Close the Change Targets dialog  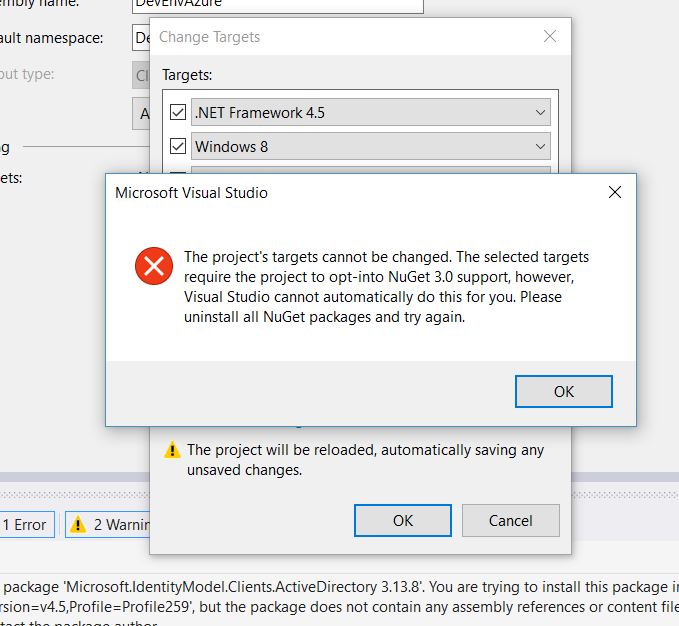tap(550, 36)
